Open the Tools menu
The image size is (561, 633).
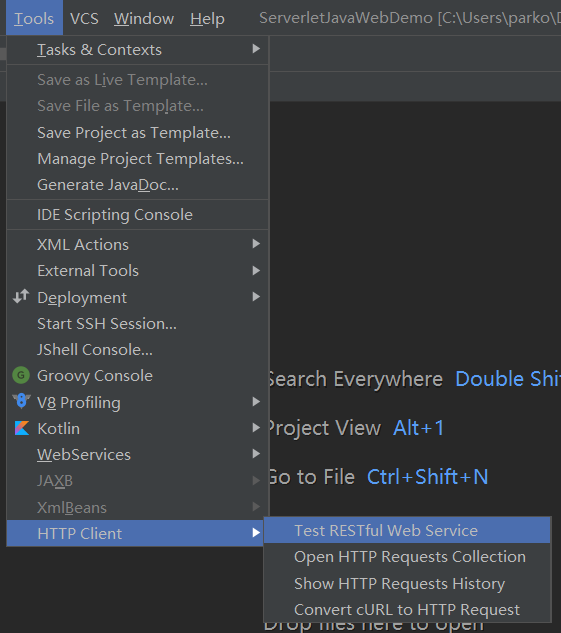point(34,18)
